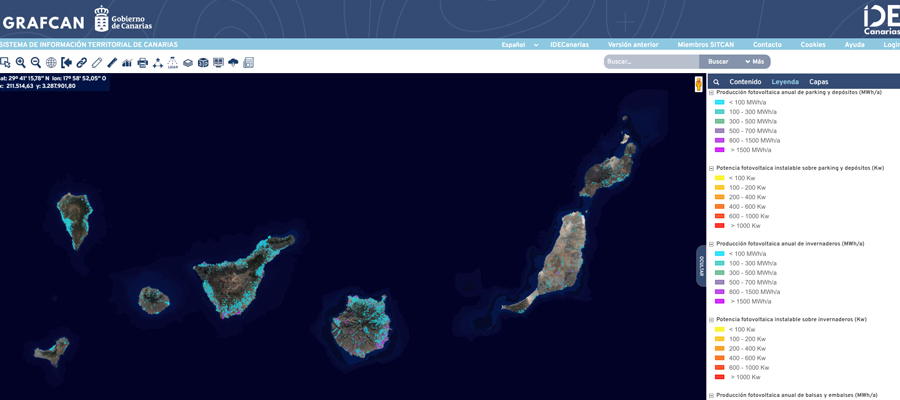Open the Español language dropdown
Screen dimensions: 900x400
pos(516,45)
